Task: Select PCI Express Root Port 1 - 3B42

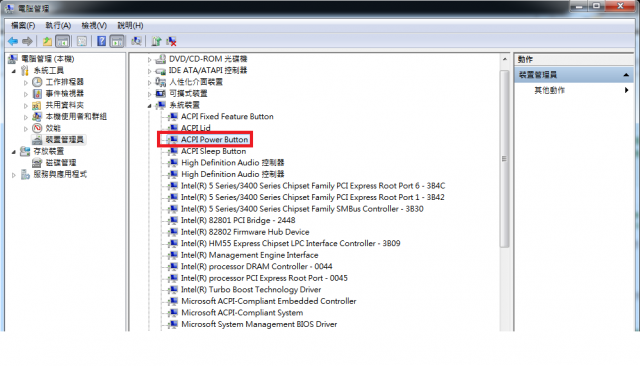Action: 313,197
